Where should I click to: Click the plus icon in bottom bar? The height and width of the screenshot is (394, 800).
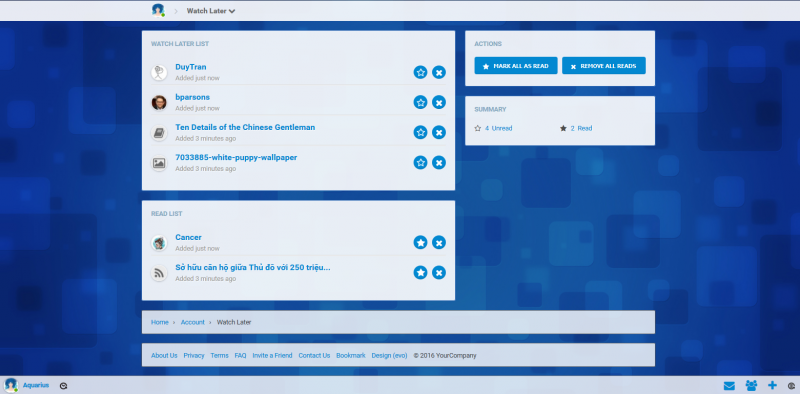click(x=772, y=386)
